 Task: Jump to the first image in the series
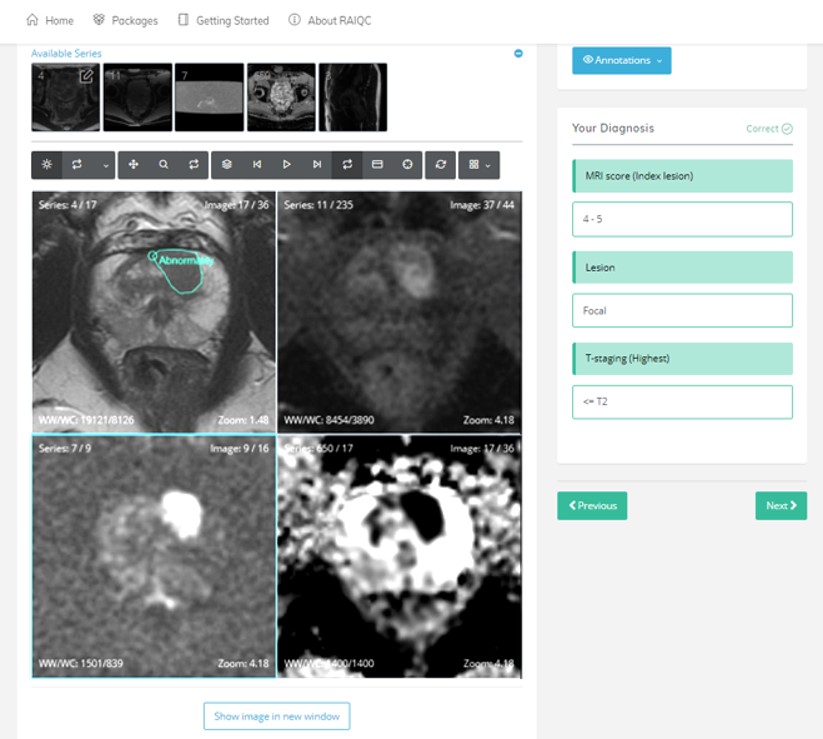(257, 165)
